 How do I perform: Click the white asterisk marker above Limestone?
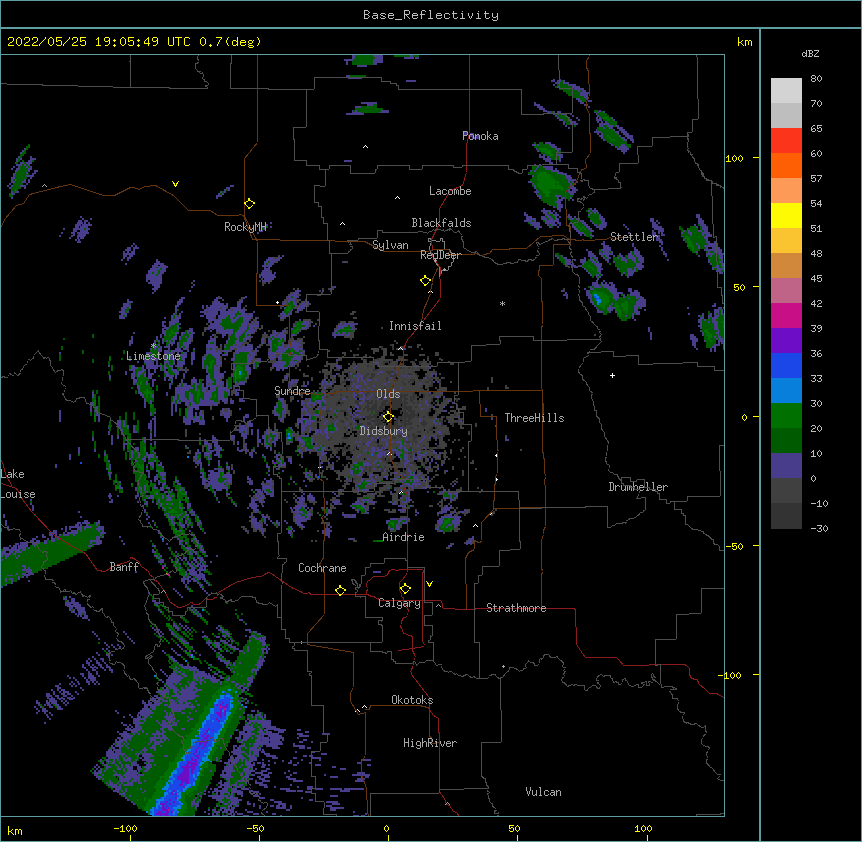point(154,346)
